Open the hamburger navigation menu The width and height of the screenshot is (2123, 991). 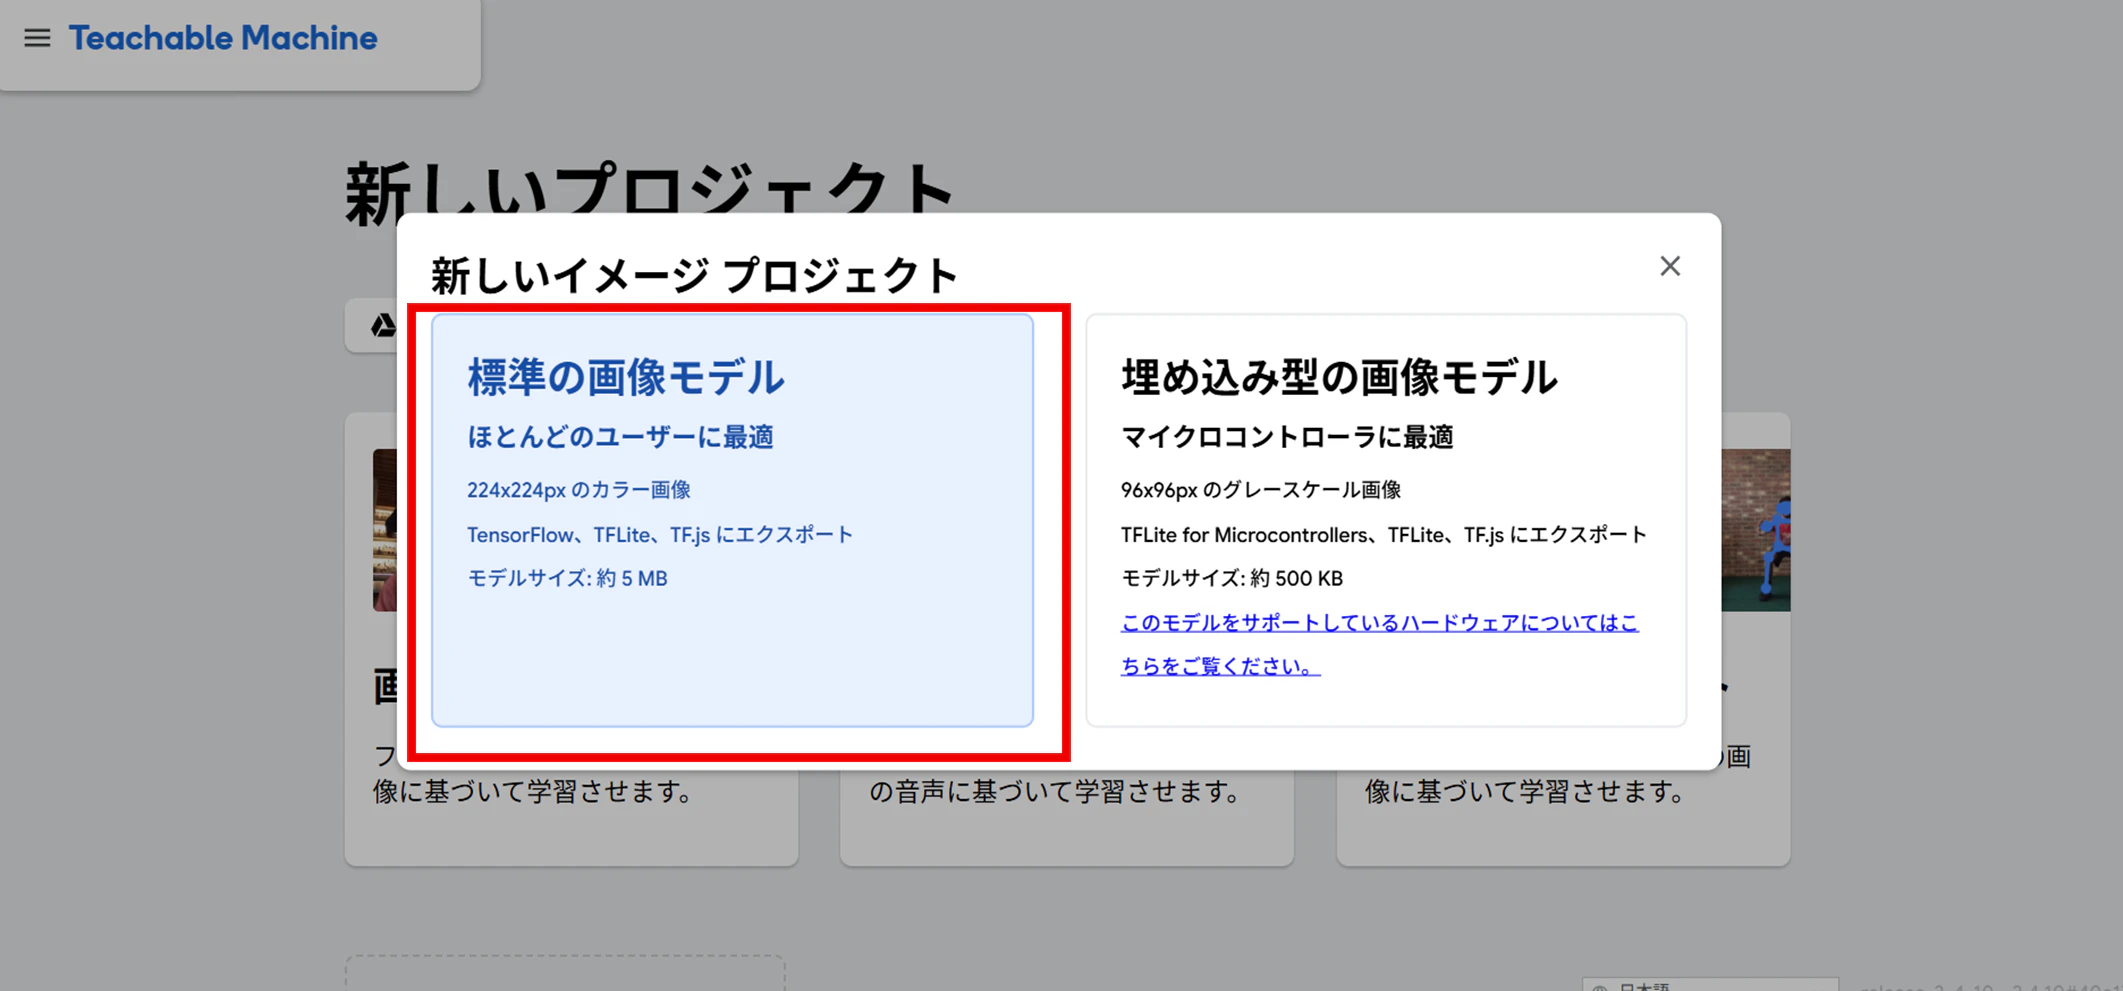click(x=37, y=38)
